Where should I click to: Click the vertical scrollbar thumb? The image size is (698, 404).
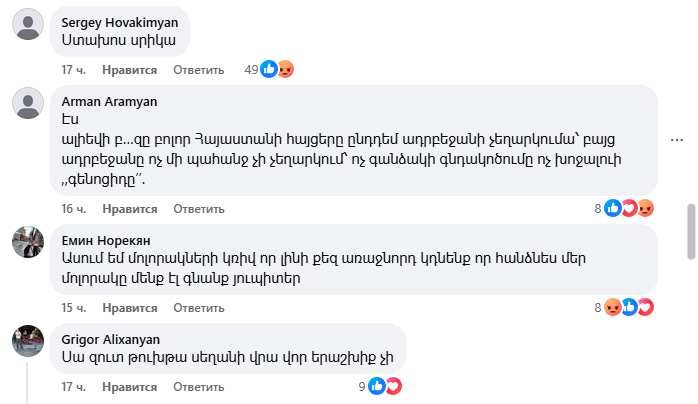click(x=690, y=231)
